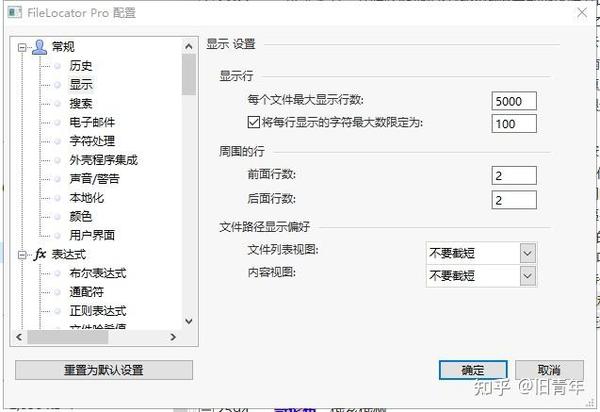Close the FileLocator Pro 配置 dialog
Viewport: 600px width, 412px height.
click(582, 13)
